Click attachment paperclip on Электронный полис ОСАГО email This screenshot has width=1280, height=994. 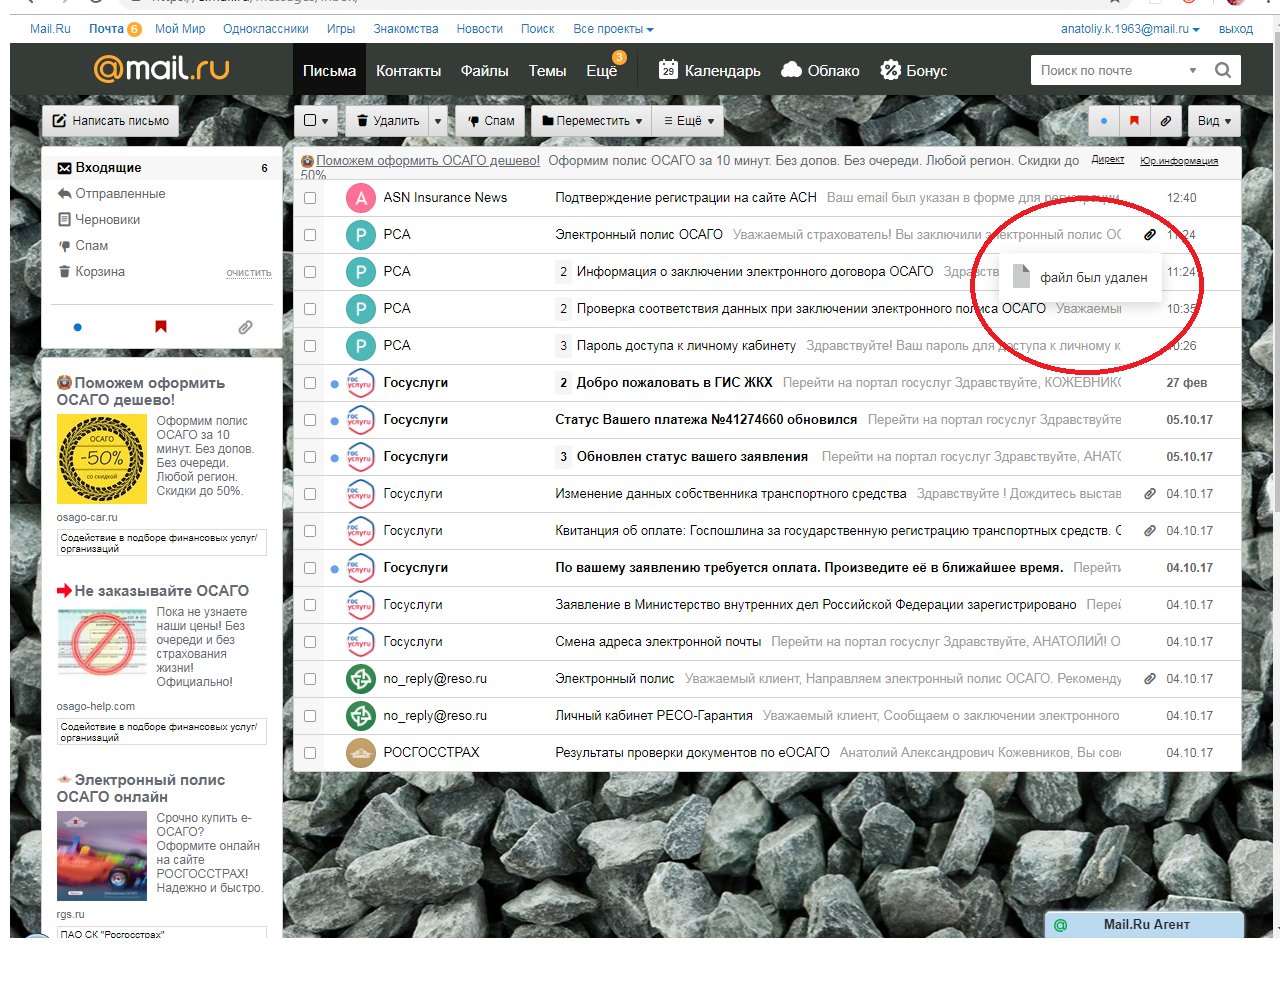(x=1150, y=235)
